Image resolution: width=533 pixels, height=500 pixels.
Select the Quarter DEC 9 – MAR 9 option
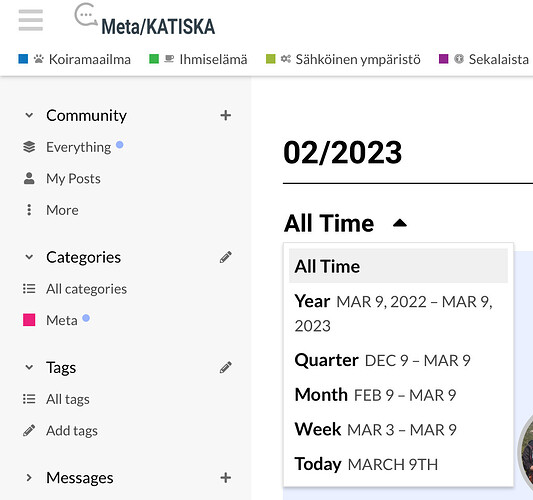[x=398, y=360]
